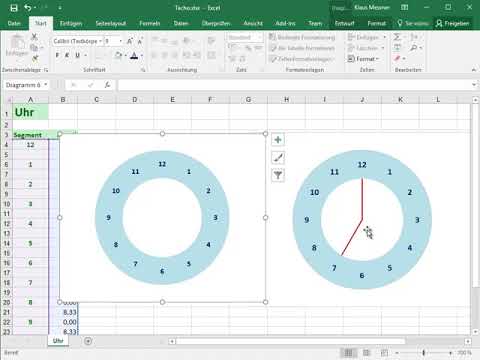480x360 pixels.
Task: Click the Copy icon in clipboard group
Action: click(34, 48)
